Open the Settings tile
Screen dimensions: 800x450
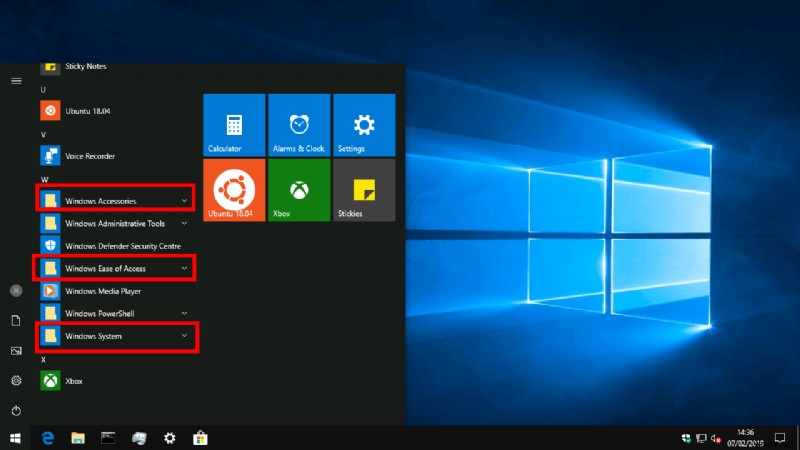tap(364, 125)
